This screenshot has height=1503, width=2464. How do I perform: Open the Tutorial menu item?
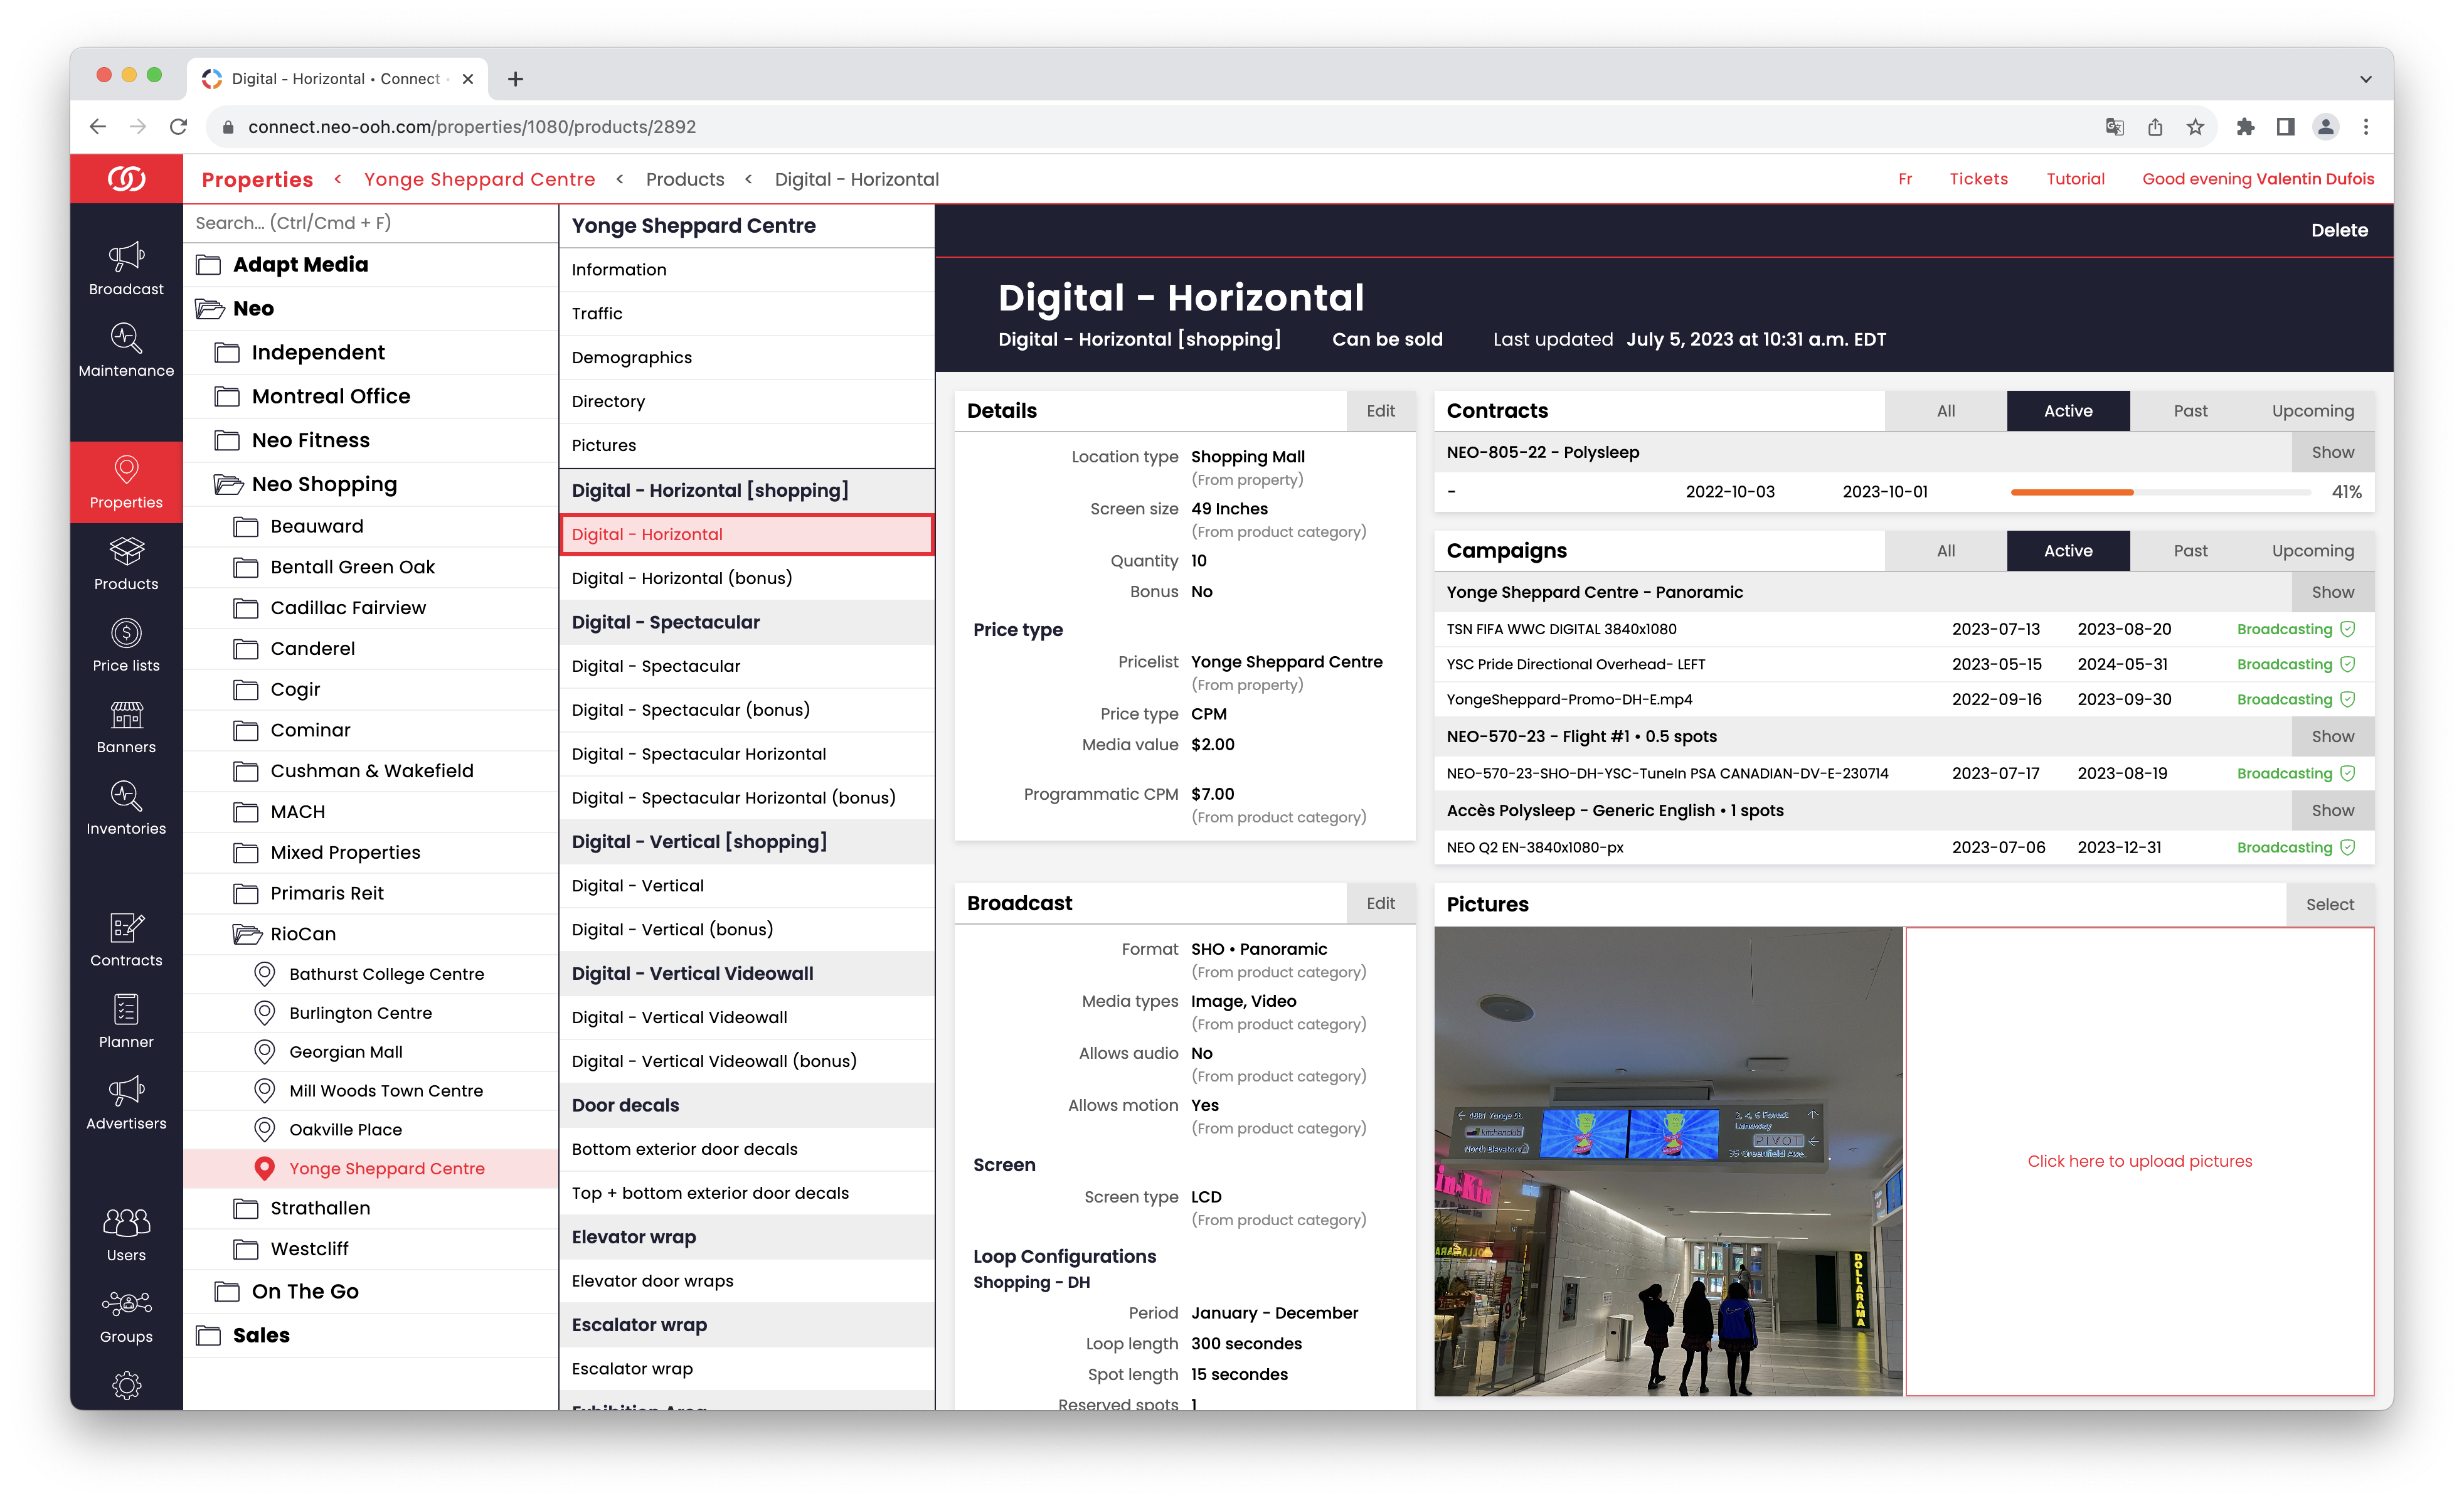pyautogui.click(x=2075, y=178)
